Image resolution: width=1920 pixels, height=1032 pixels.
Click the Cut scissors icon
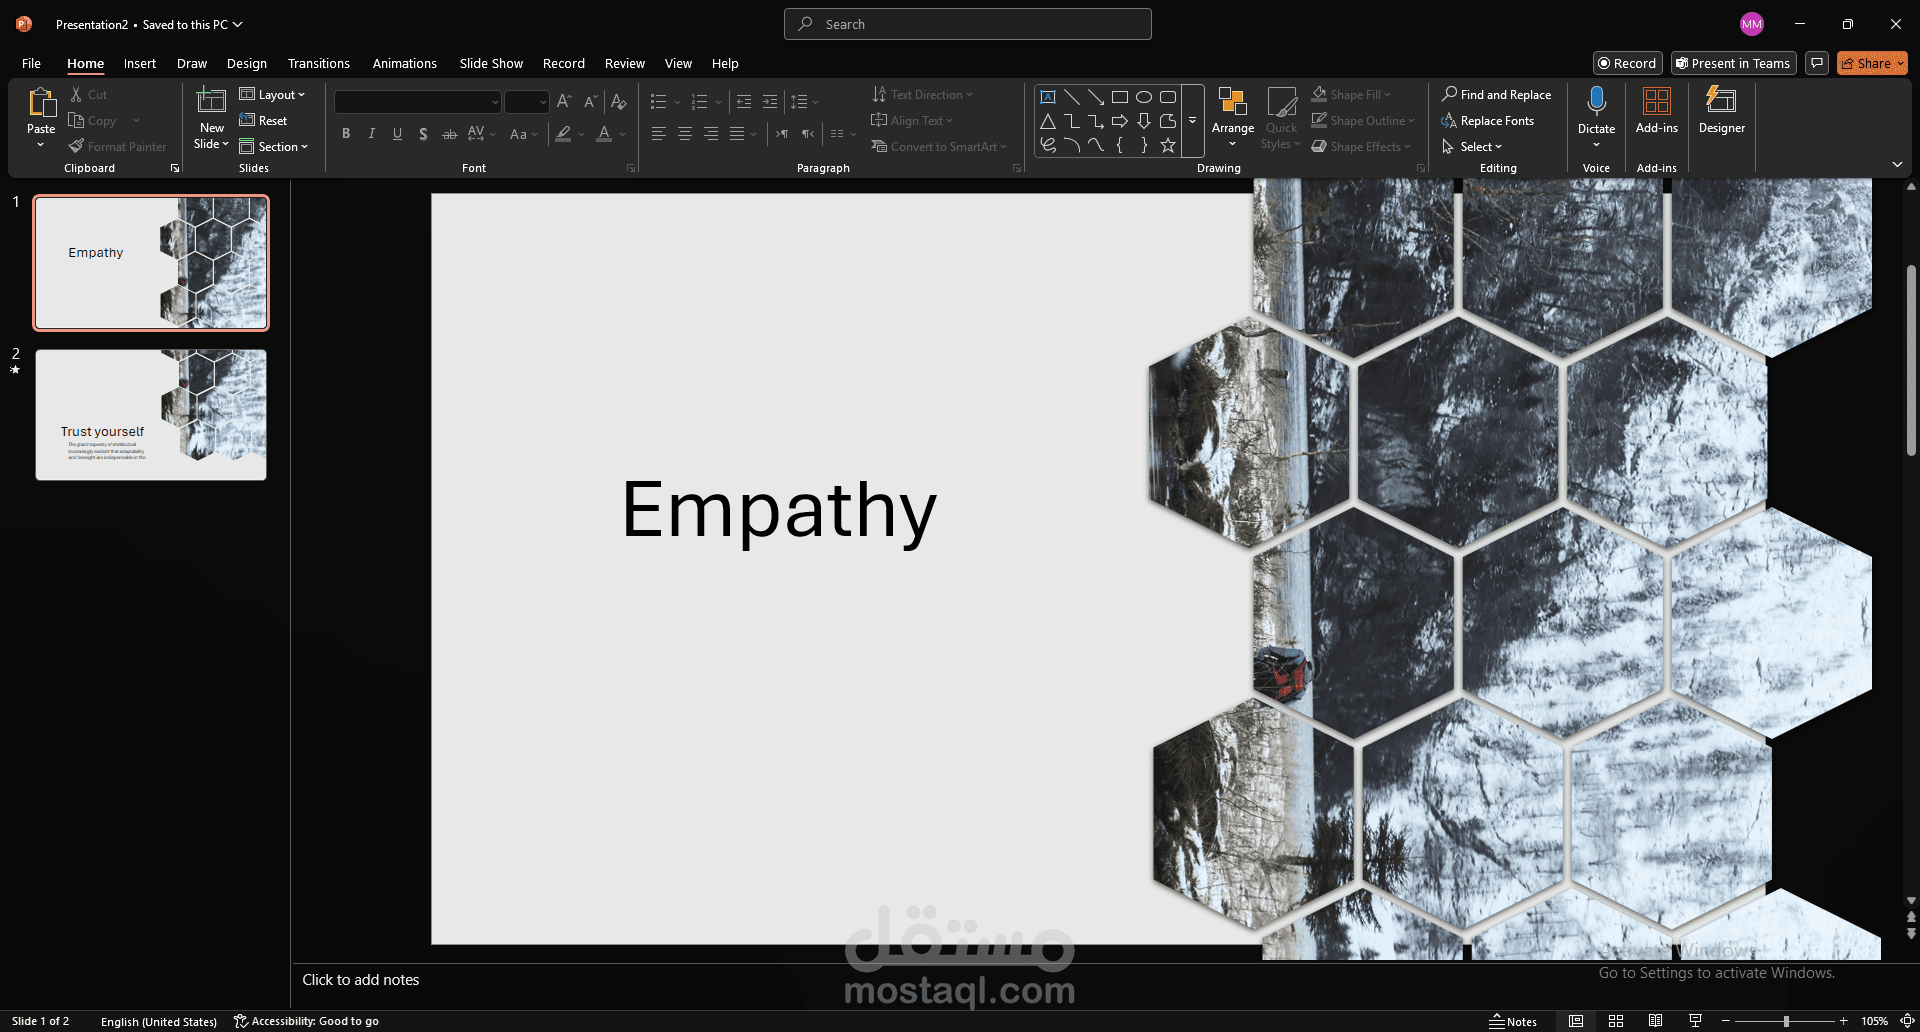76,94
